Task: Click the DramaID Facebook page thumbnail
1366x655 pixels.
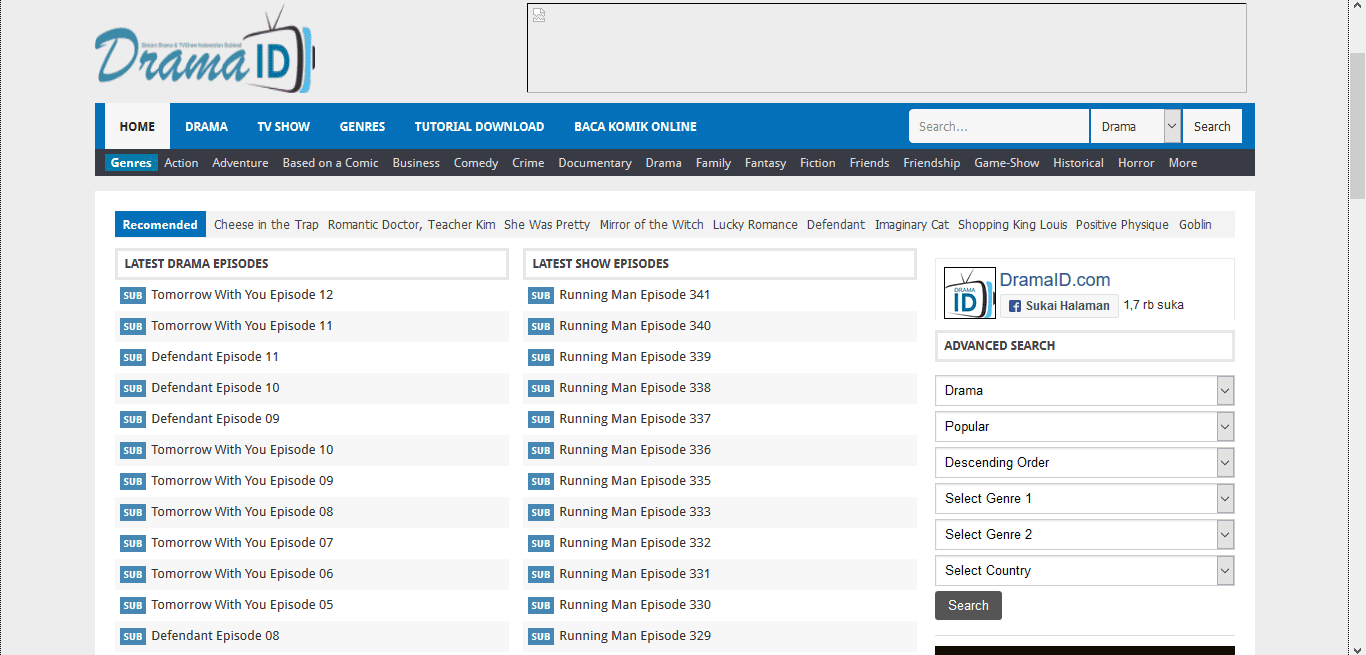Action: click(970, 293)
